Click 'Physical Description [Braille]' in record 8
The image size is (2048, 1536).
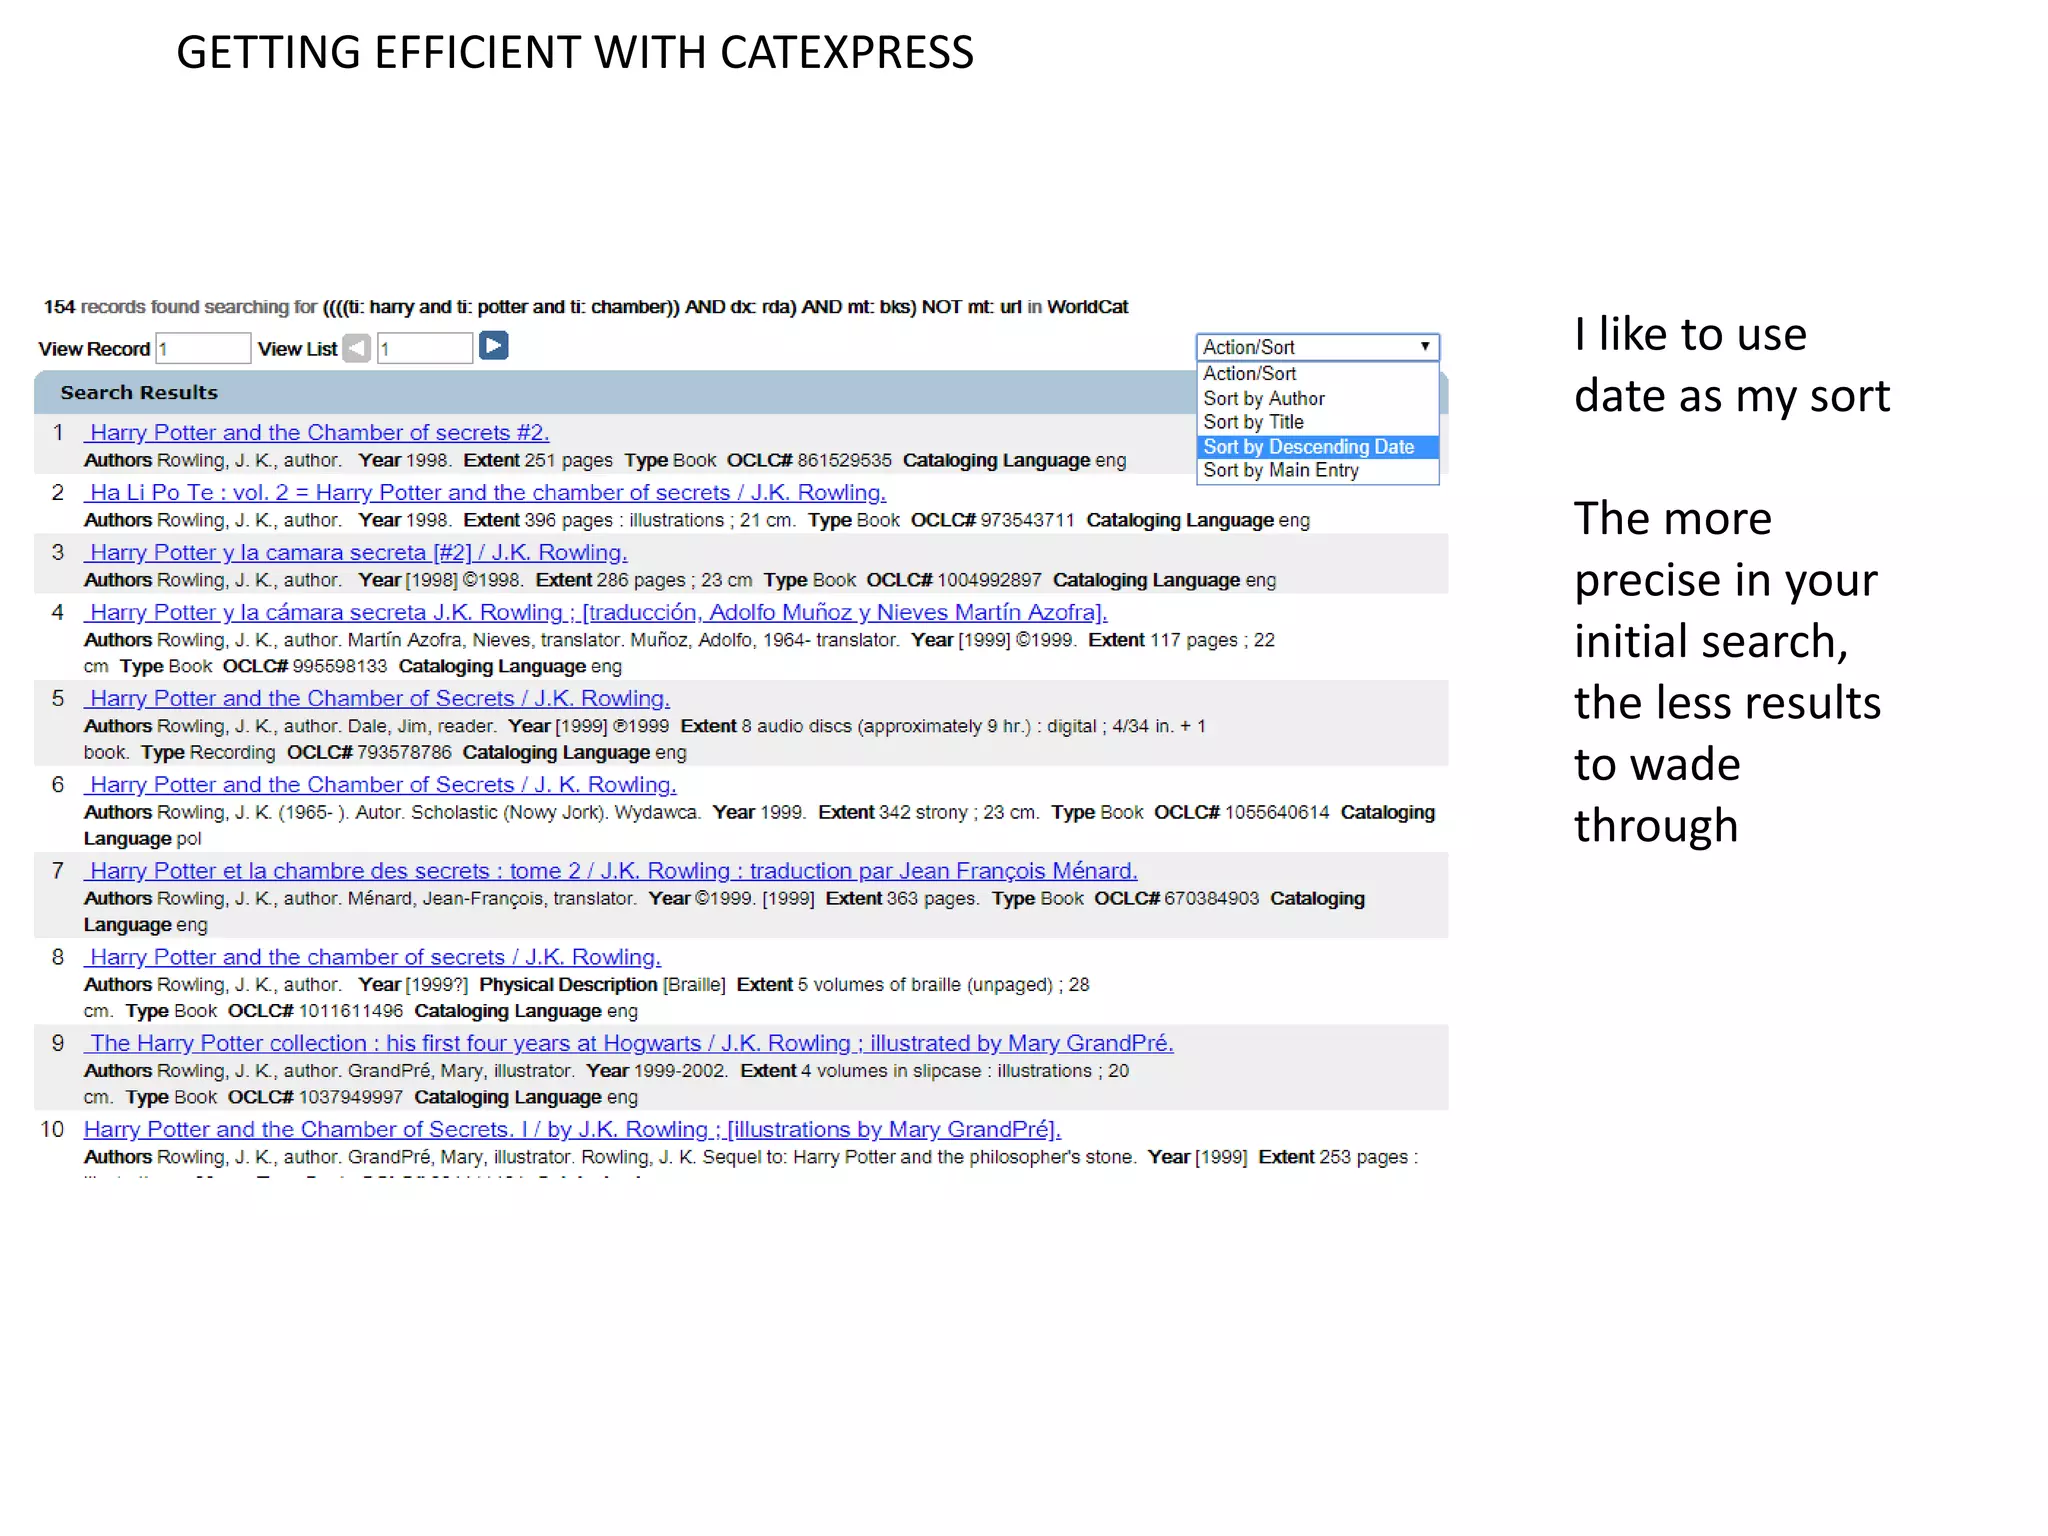tap(602, 984)
